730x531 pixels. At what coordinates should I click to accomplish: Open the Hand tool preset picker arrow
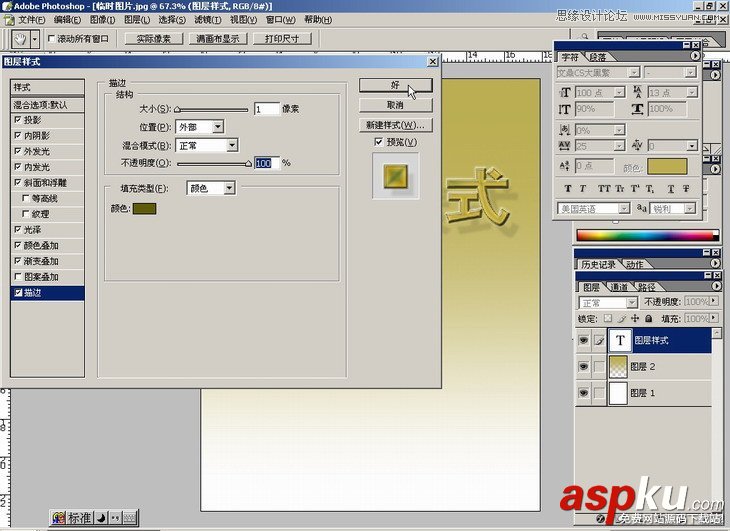click(x=34, y=39)
